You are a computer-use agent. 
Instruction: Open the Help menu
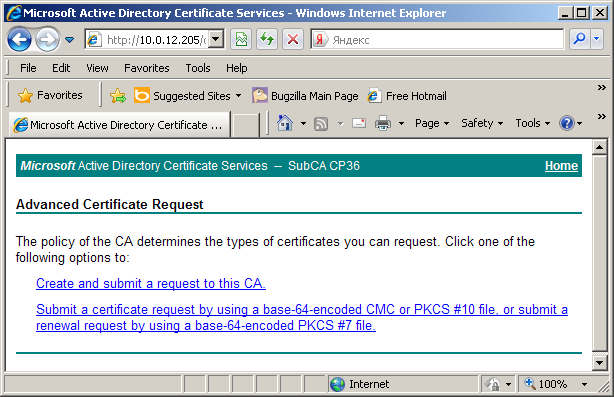237,68
